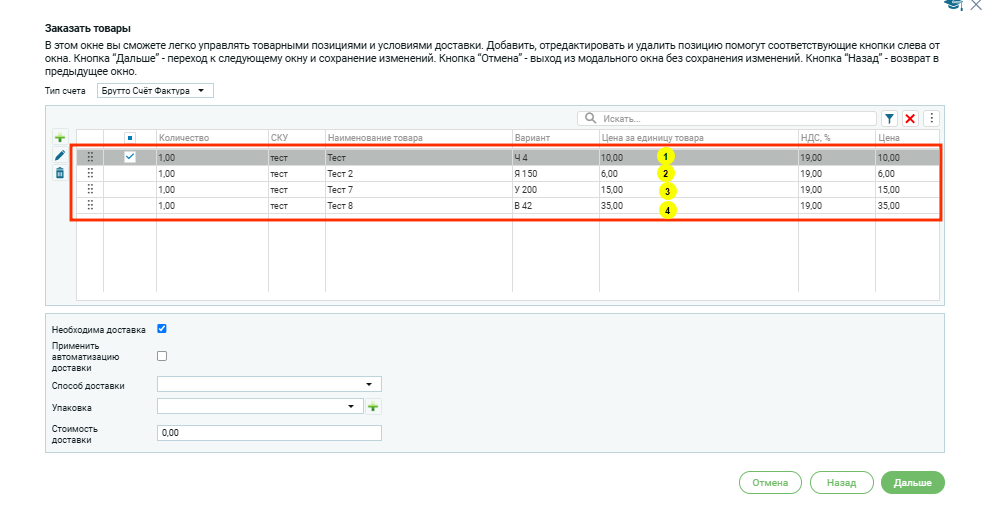
Task: Uncheck the checkbox in the Тест row
Action: click(x=130, y=156)
